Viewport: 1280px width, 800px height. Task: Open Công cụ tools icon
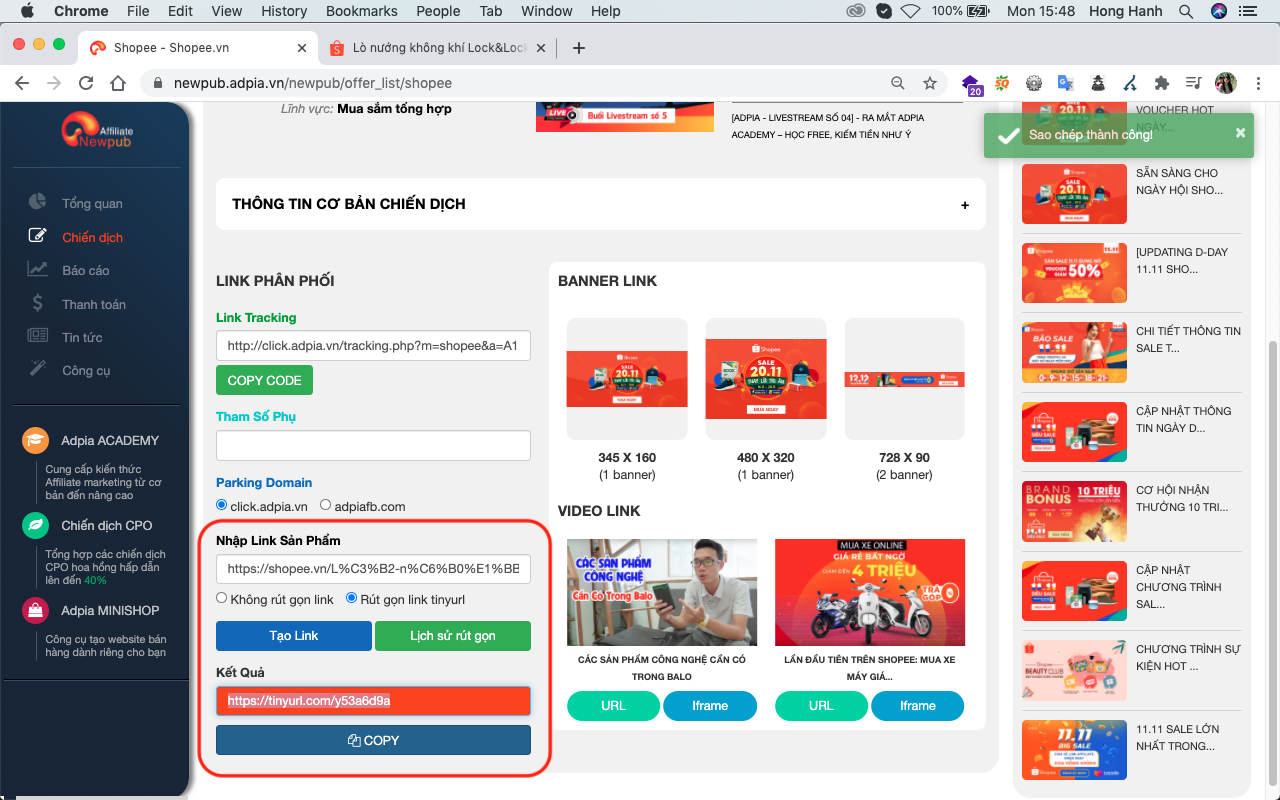37,369
